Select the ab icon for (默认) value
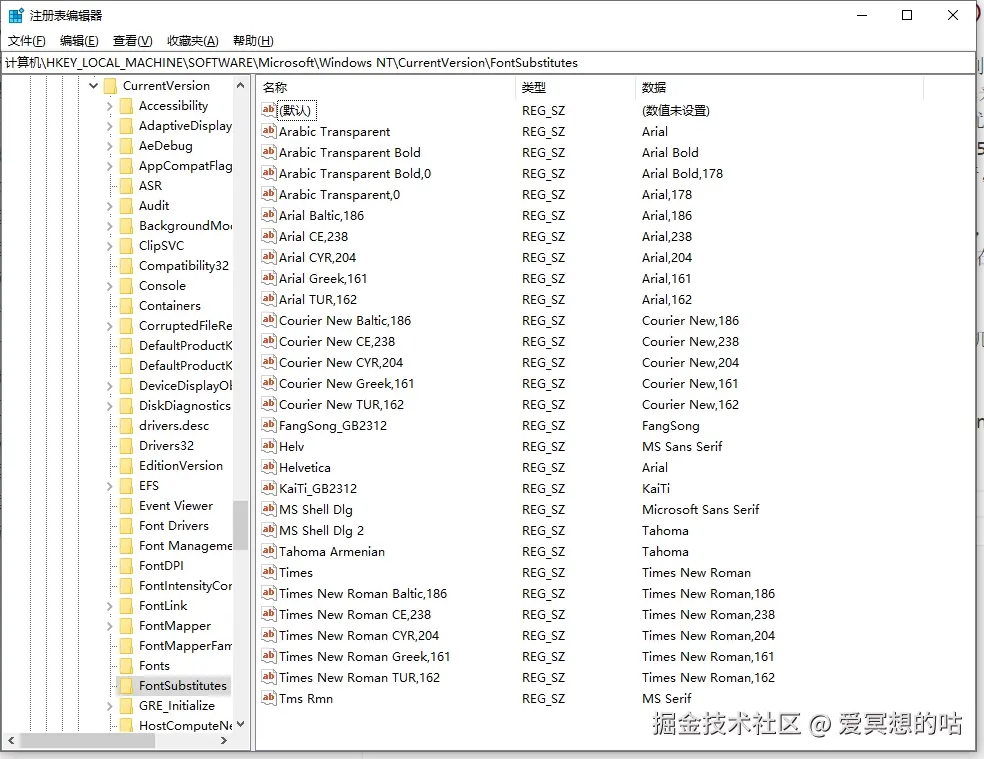The image size is (984, 759). pyautogui.click(x=267, y=110)
